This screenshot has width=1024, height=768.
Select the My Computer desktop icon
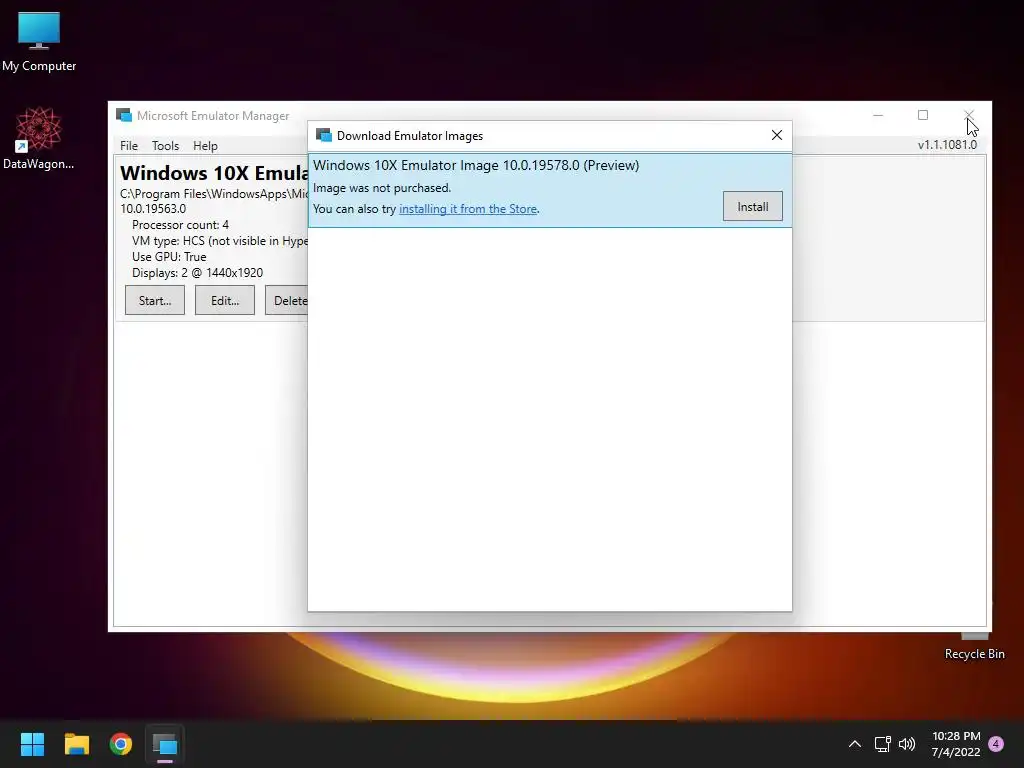(39, 41)
